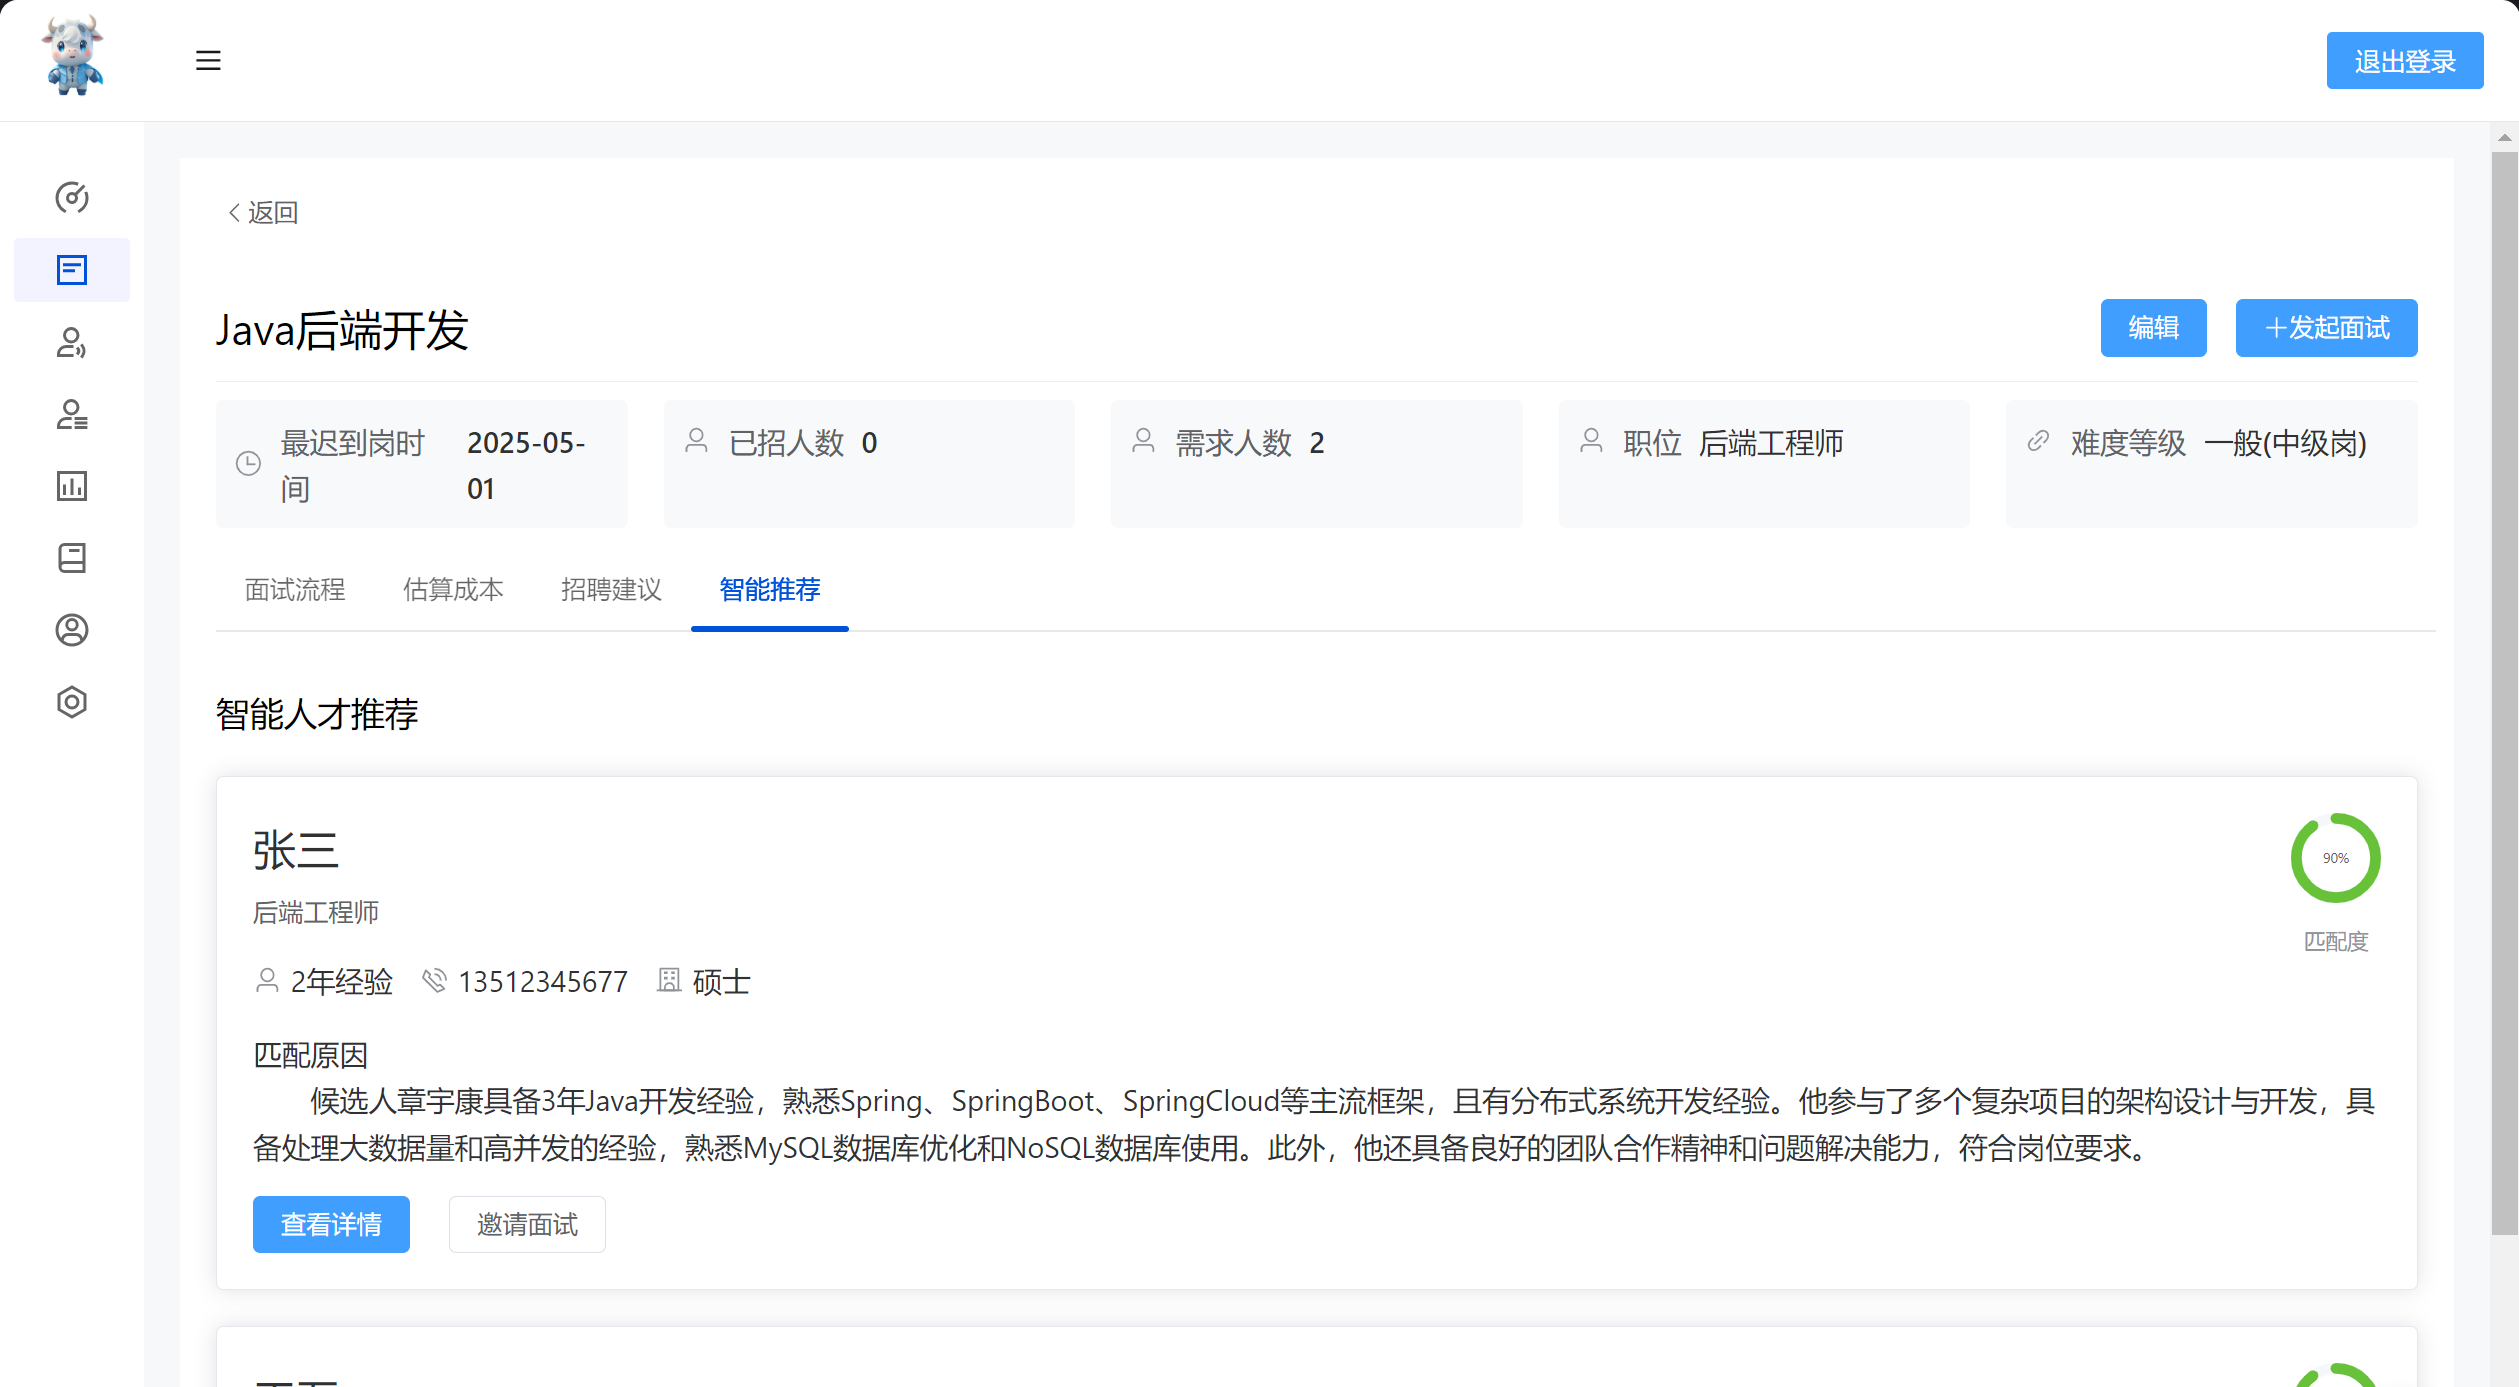Click 邀请面试 for 张三

[527, 1224]
